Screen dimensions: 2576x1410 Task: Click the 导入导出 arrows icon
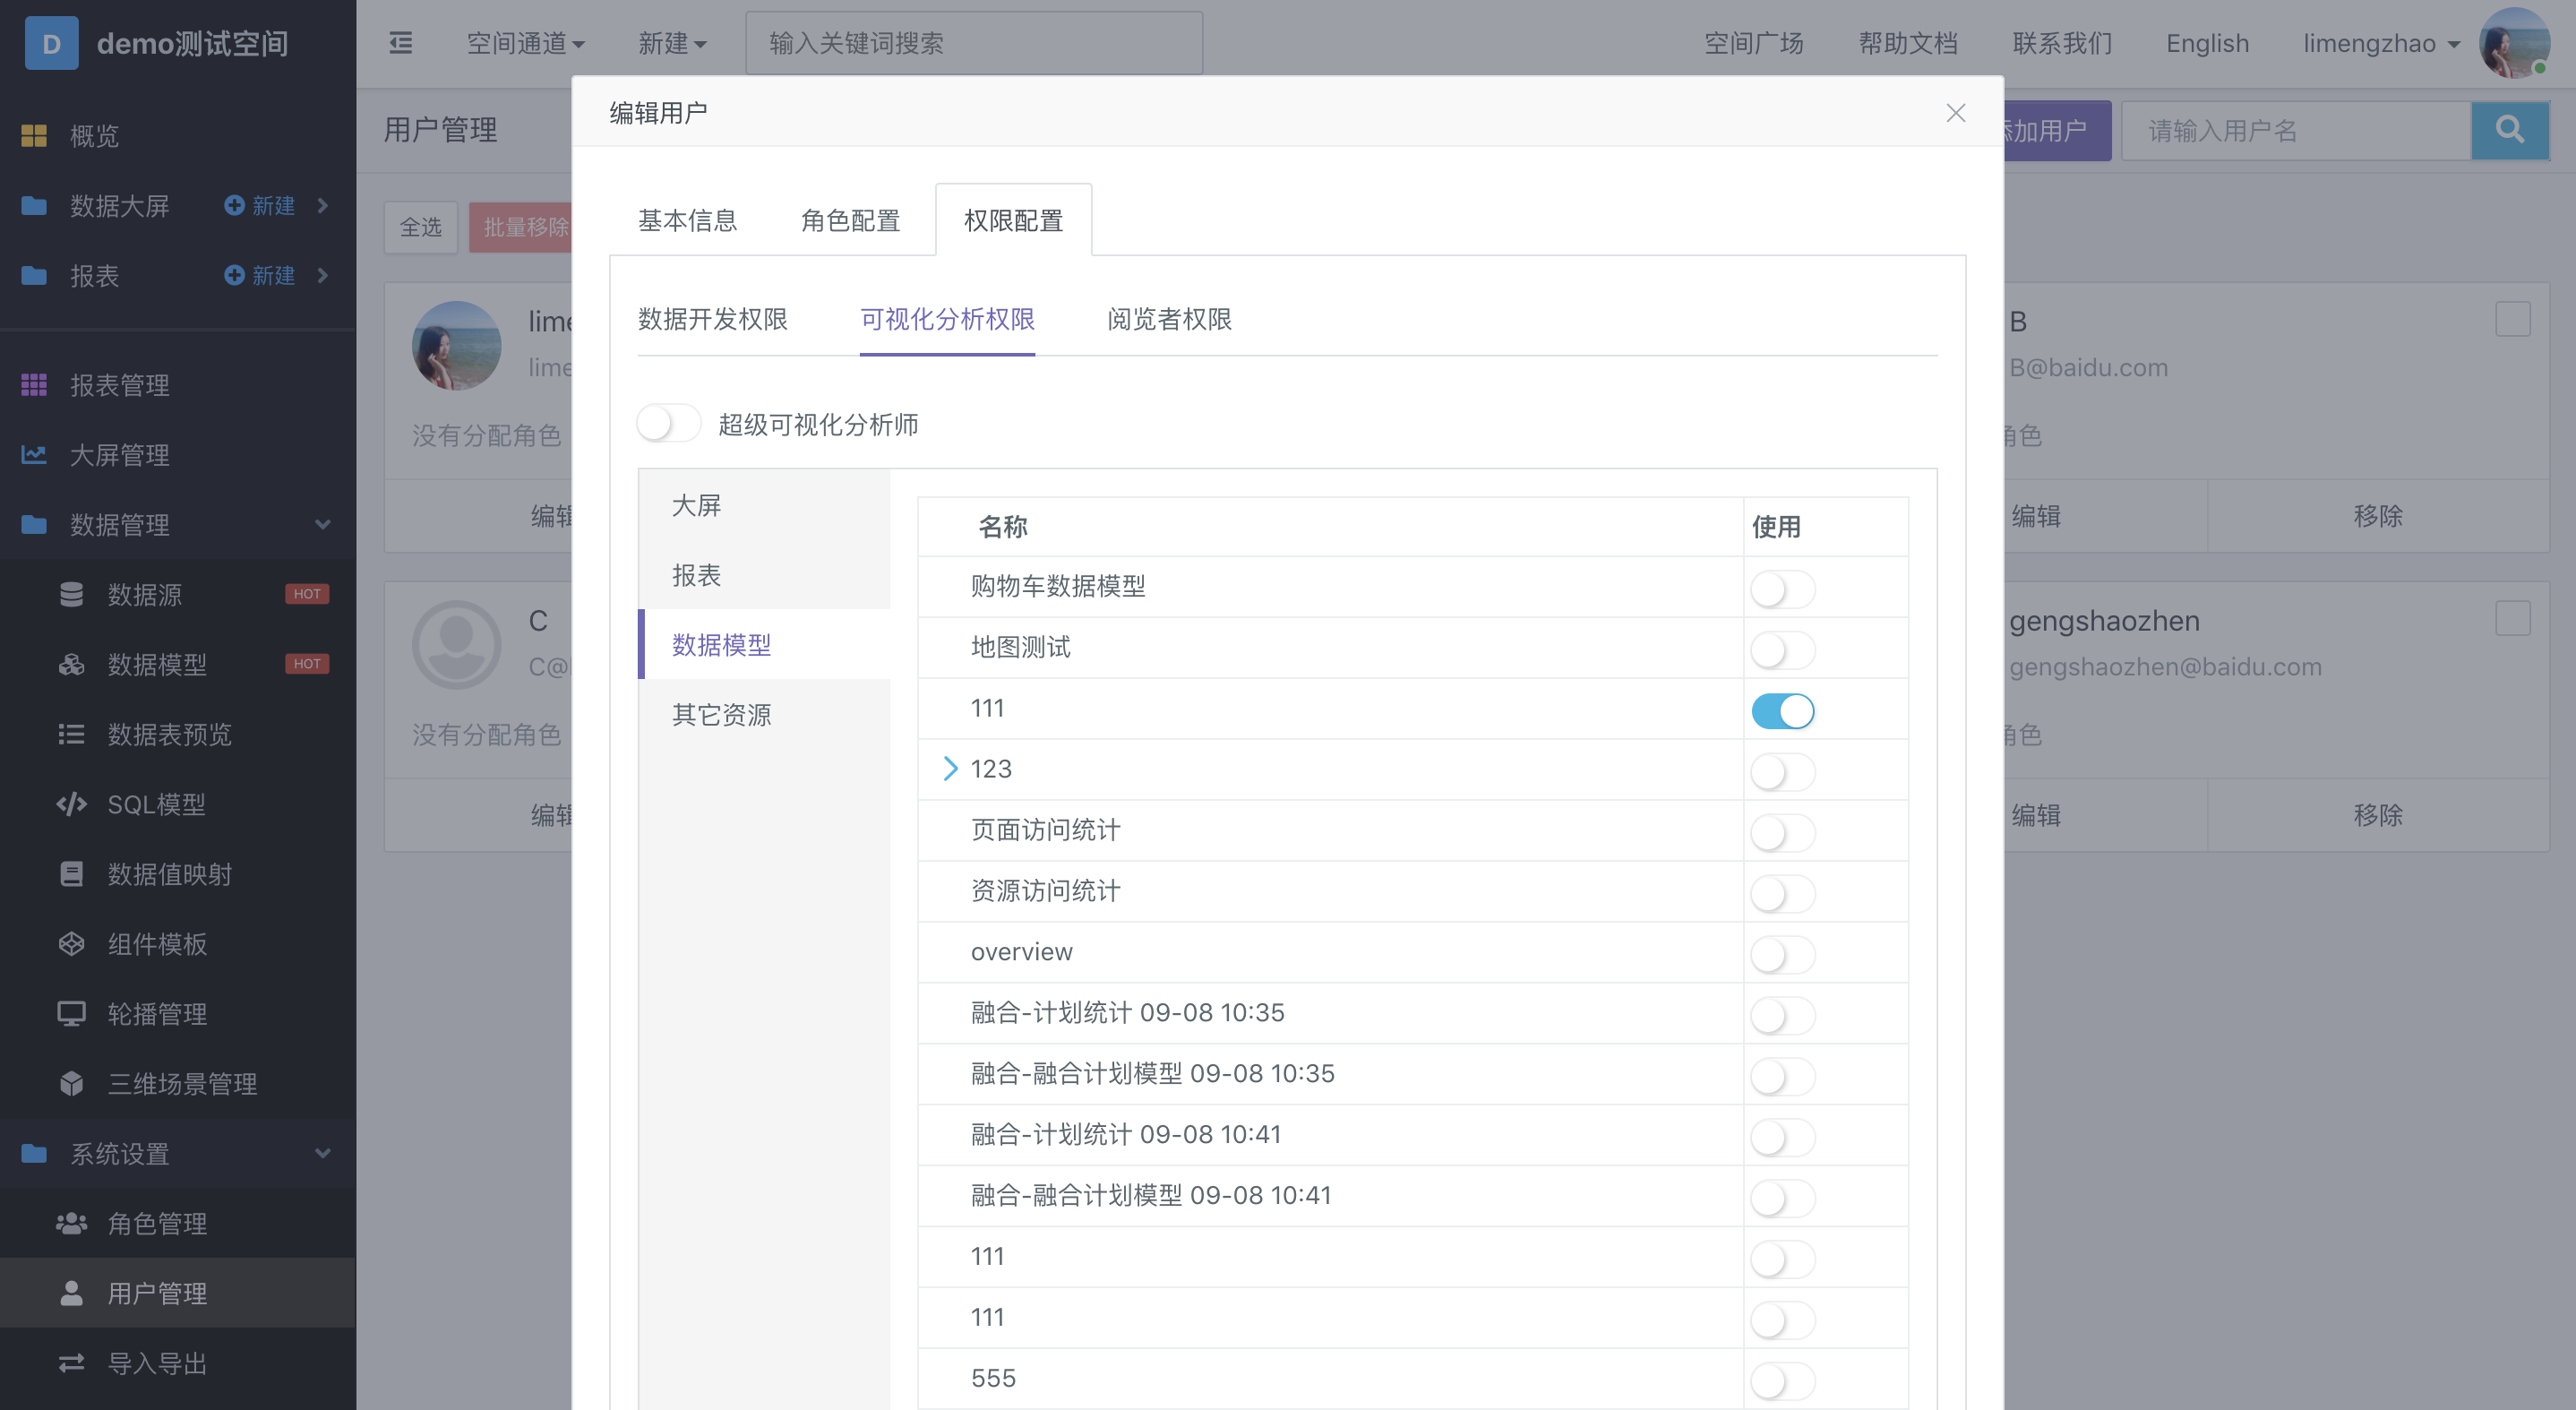coord(71,1363)
